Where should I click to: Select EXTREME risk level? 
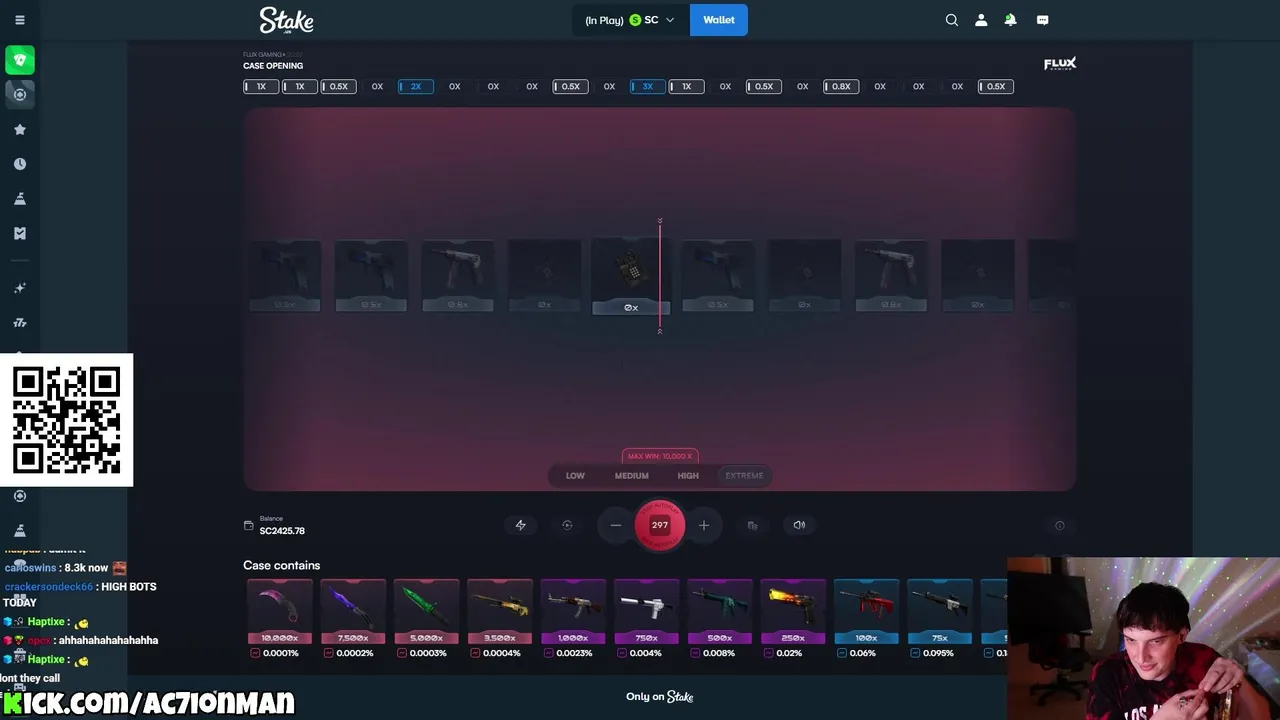coord(744,476)
